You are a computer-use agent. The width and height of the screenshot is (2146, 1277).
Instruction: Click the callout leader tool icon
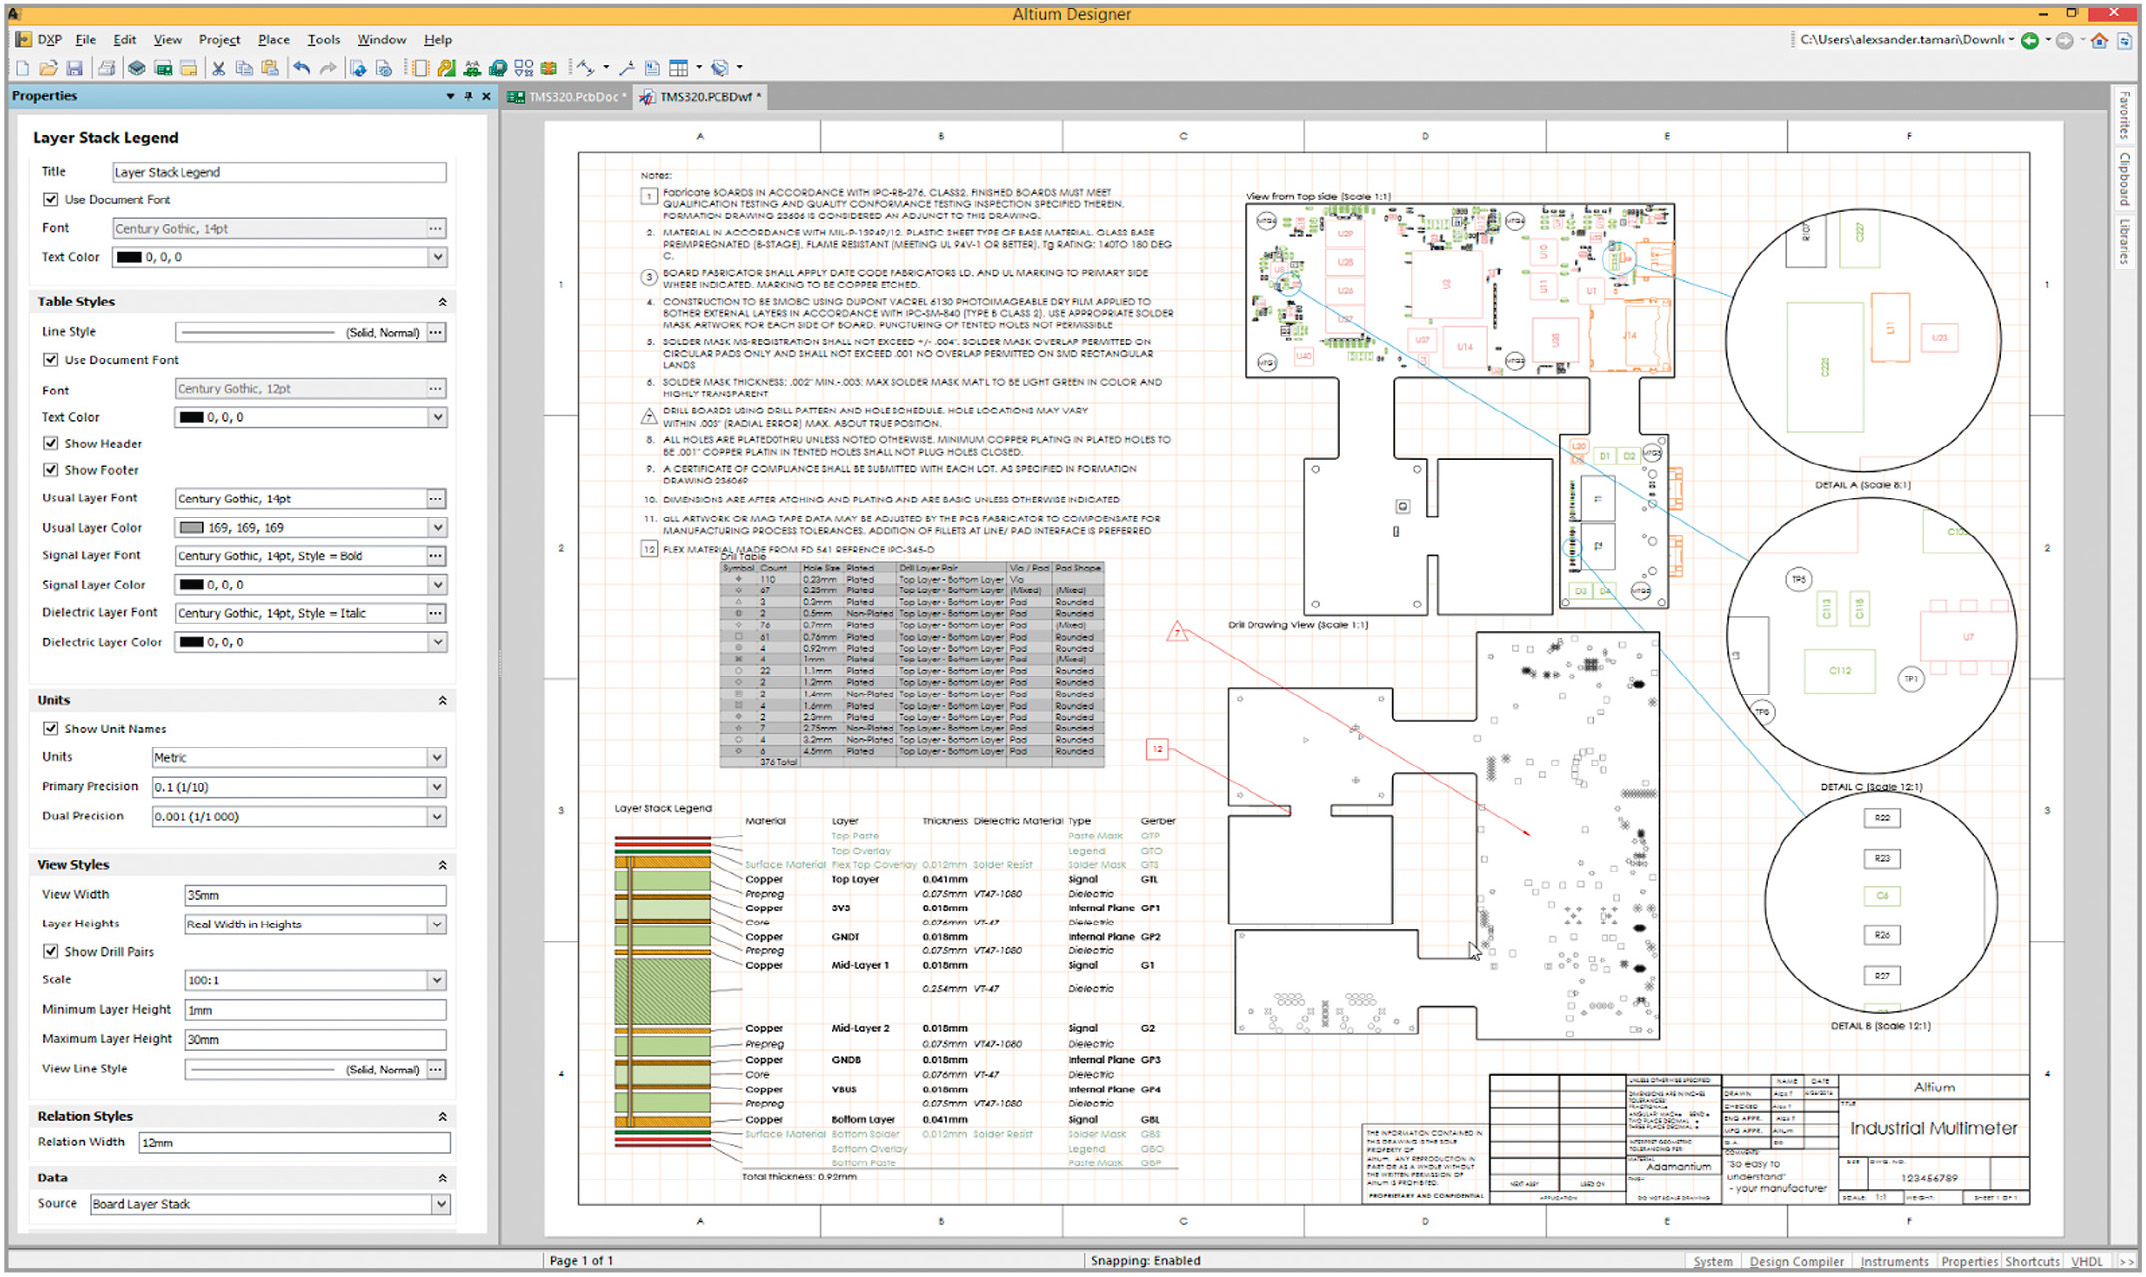[627, 68]
